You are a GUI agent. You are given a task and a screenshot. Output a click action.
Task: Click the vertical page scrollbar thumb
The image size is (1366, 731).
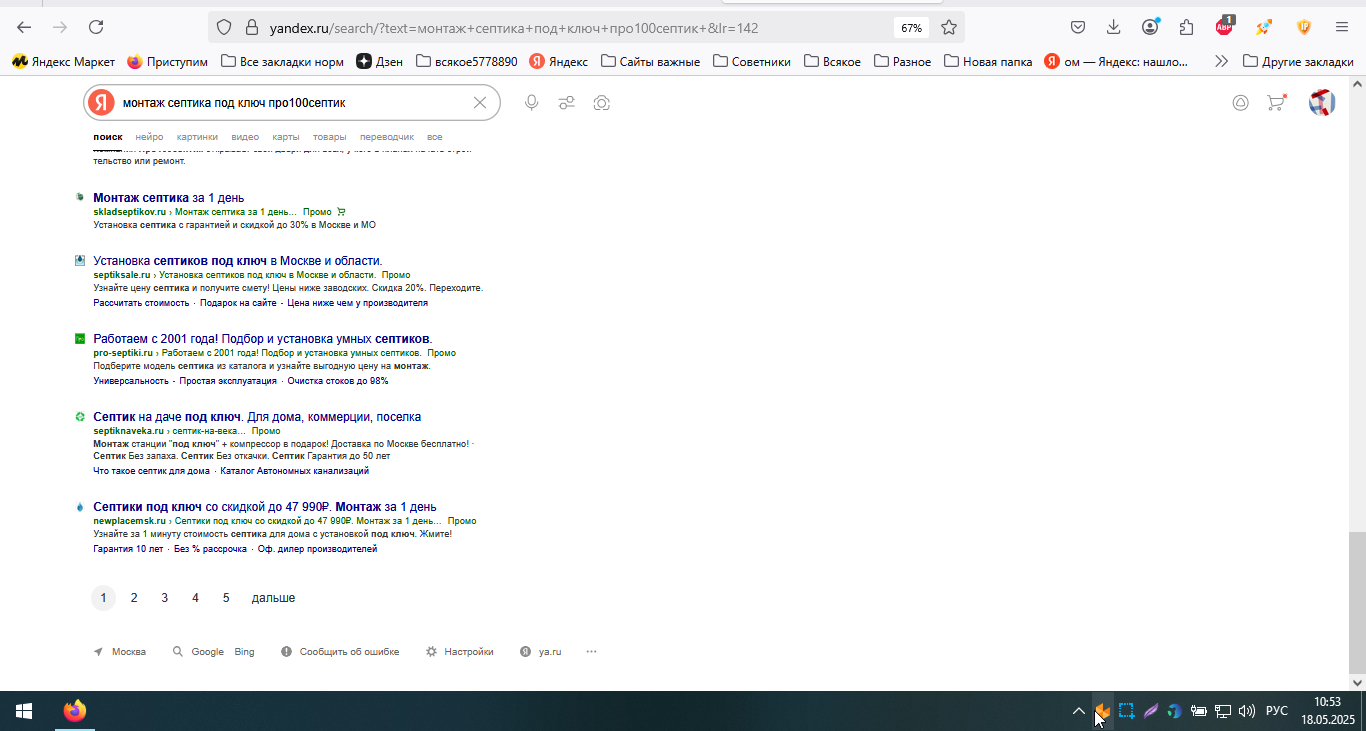point(1356,603)
